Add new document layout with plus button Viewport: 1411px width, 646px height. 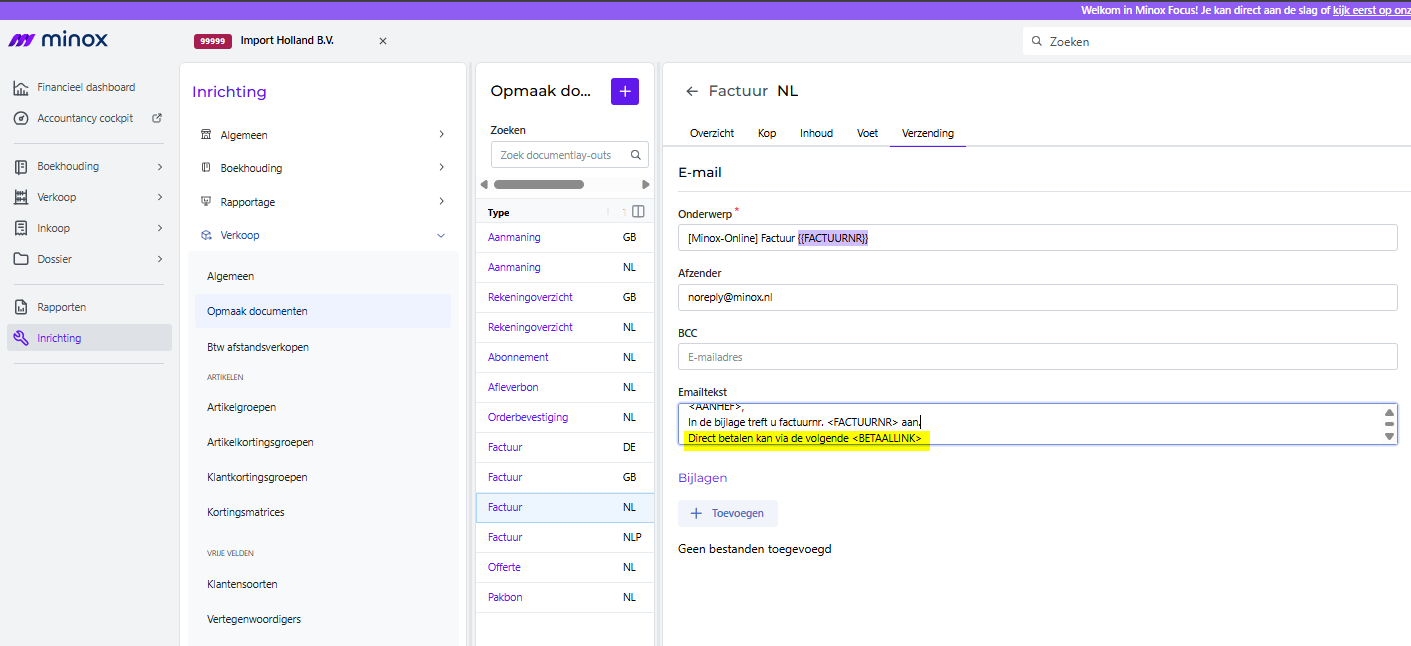click(x=625, y=91)
